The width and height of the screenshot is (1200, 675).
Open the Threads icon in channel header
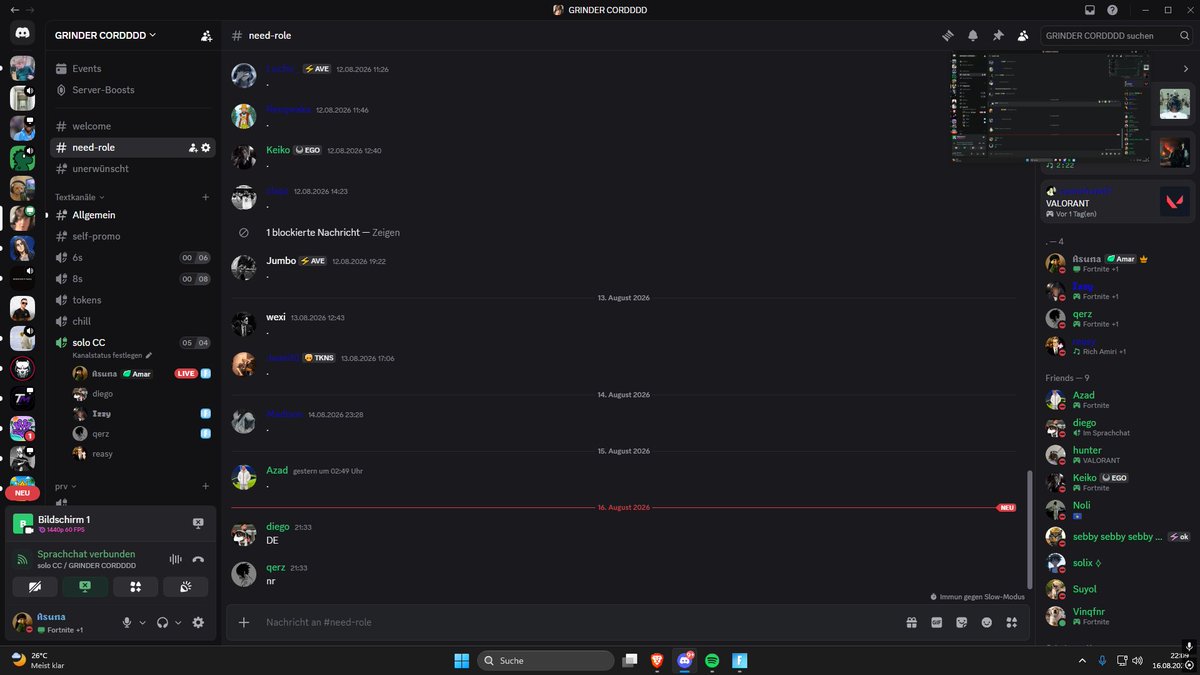point(948,35)
